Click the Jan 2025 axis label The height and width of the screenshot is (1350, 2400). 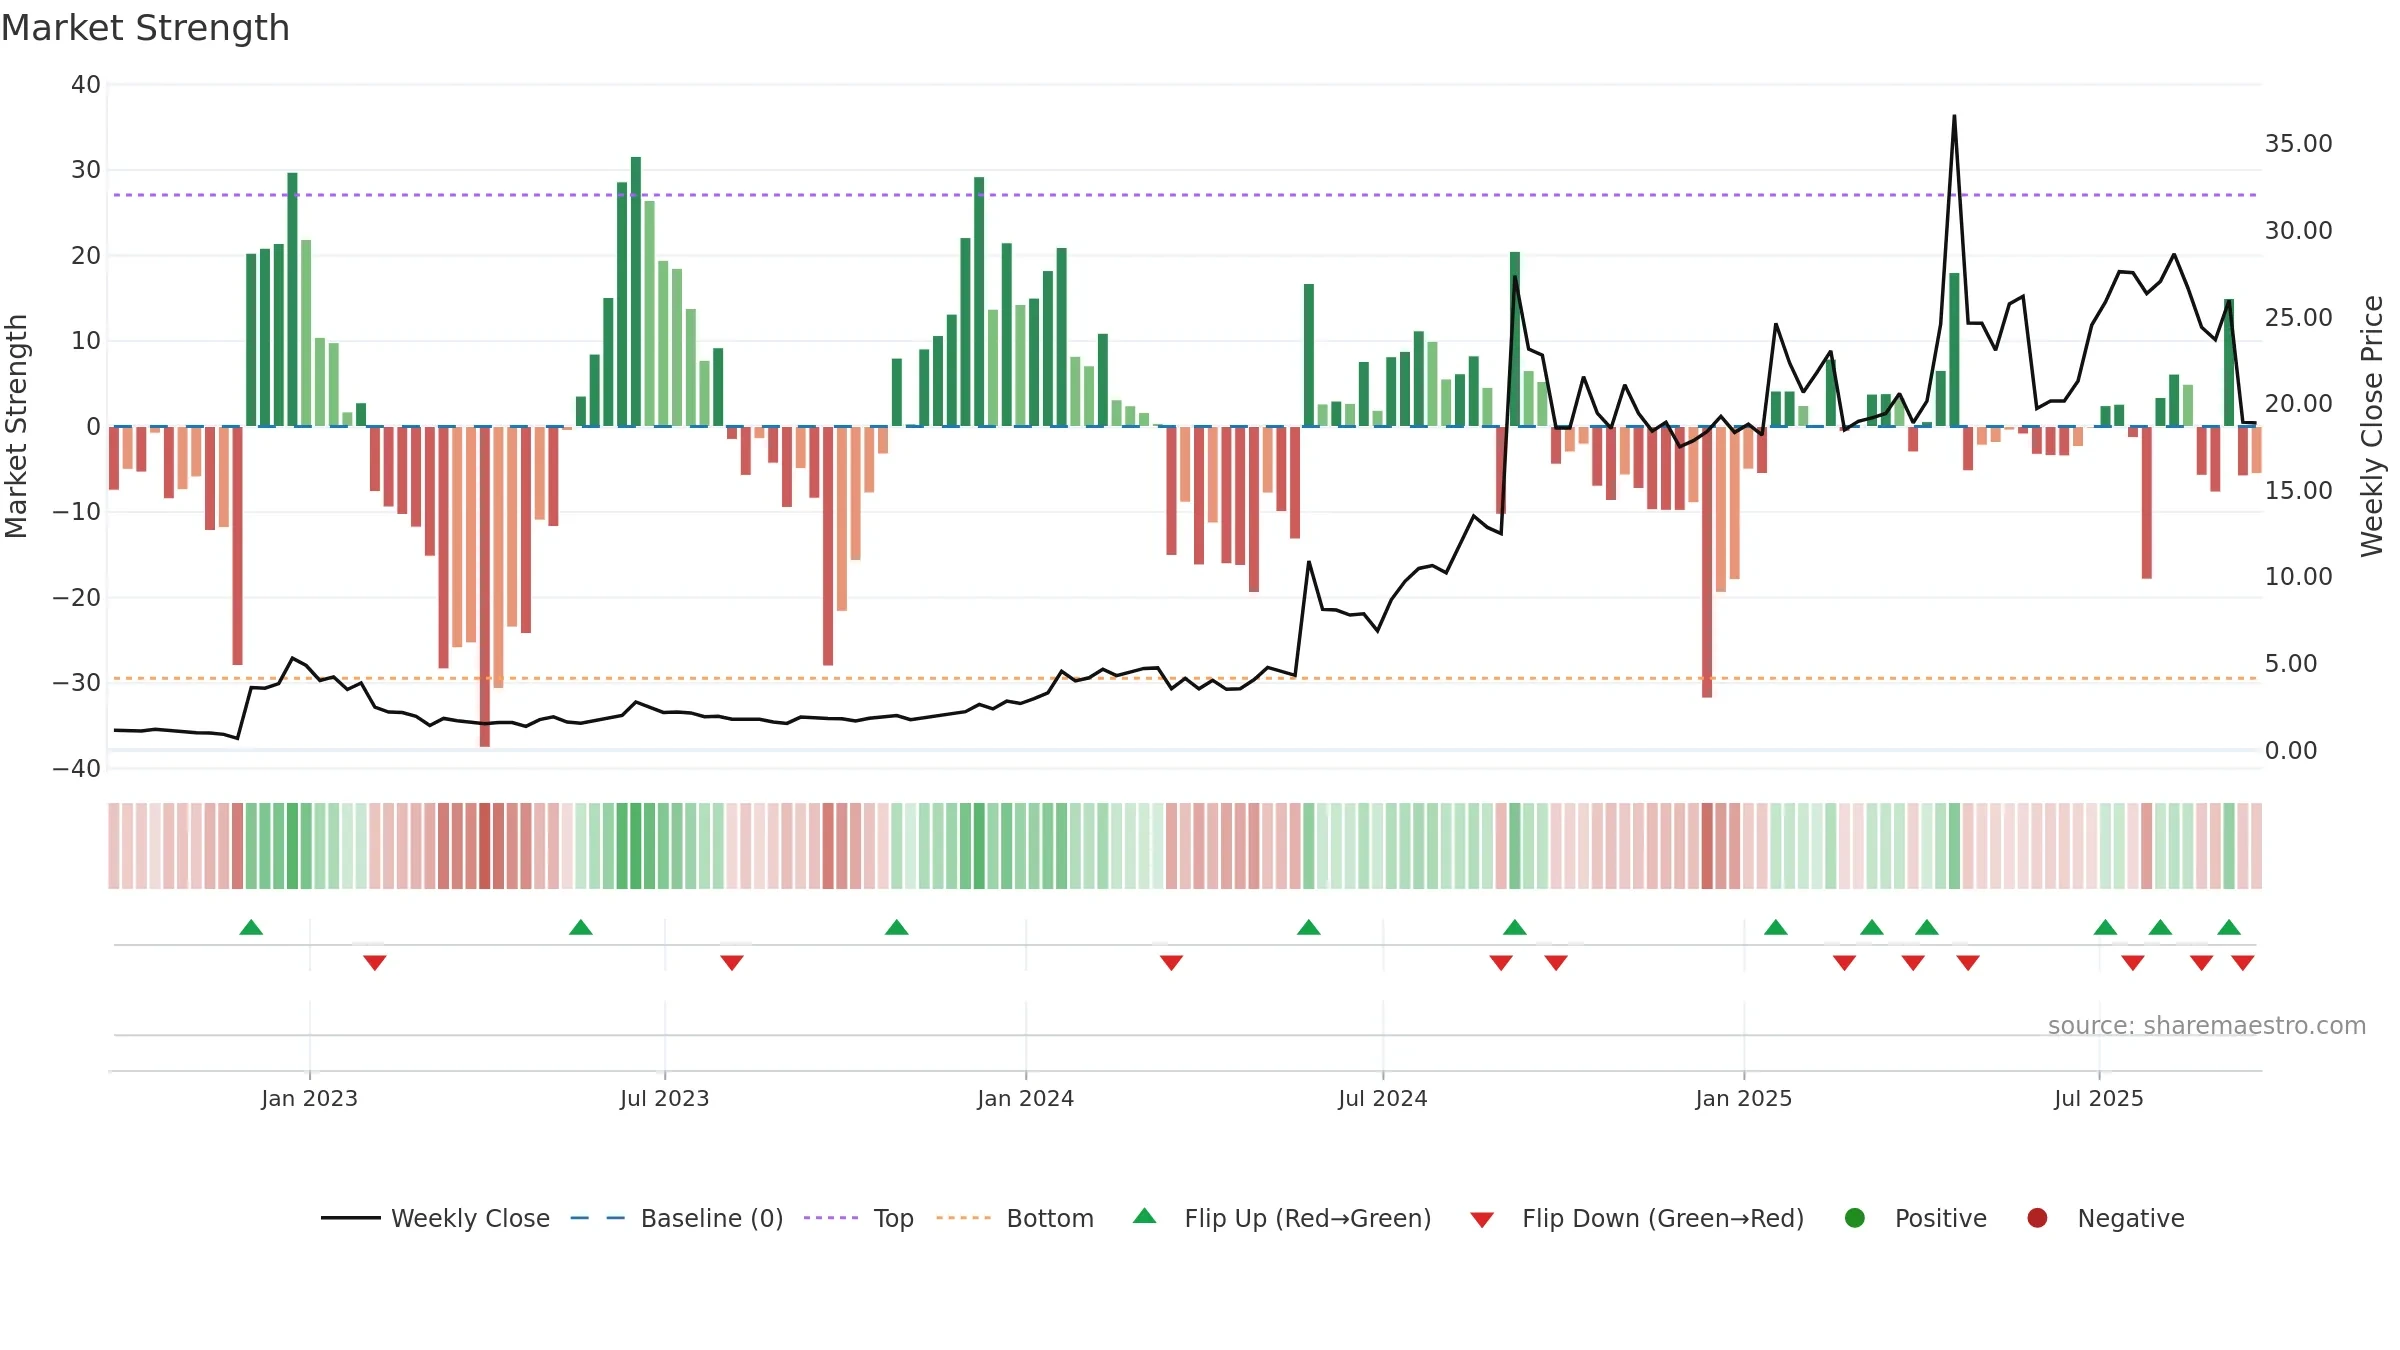1744,1099
